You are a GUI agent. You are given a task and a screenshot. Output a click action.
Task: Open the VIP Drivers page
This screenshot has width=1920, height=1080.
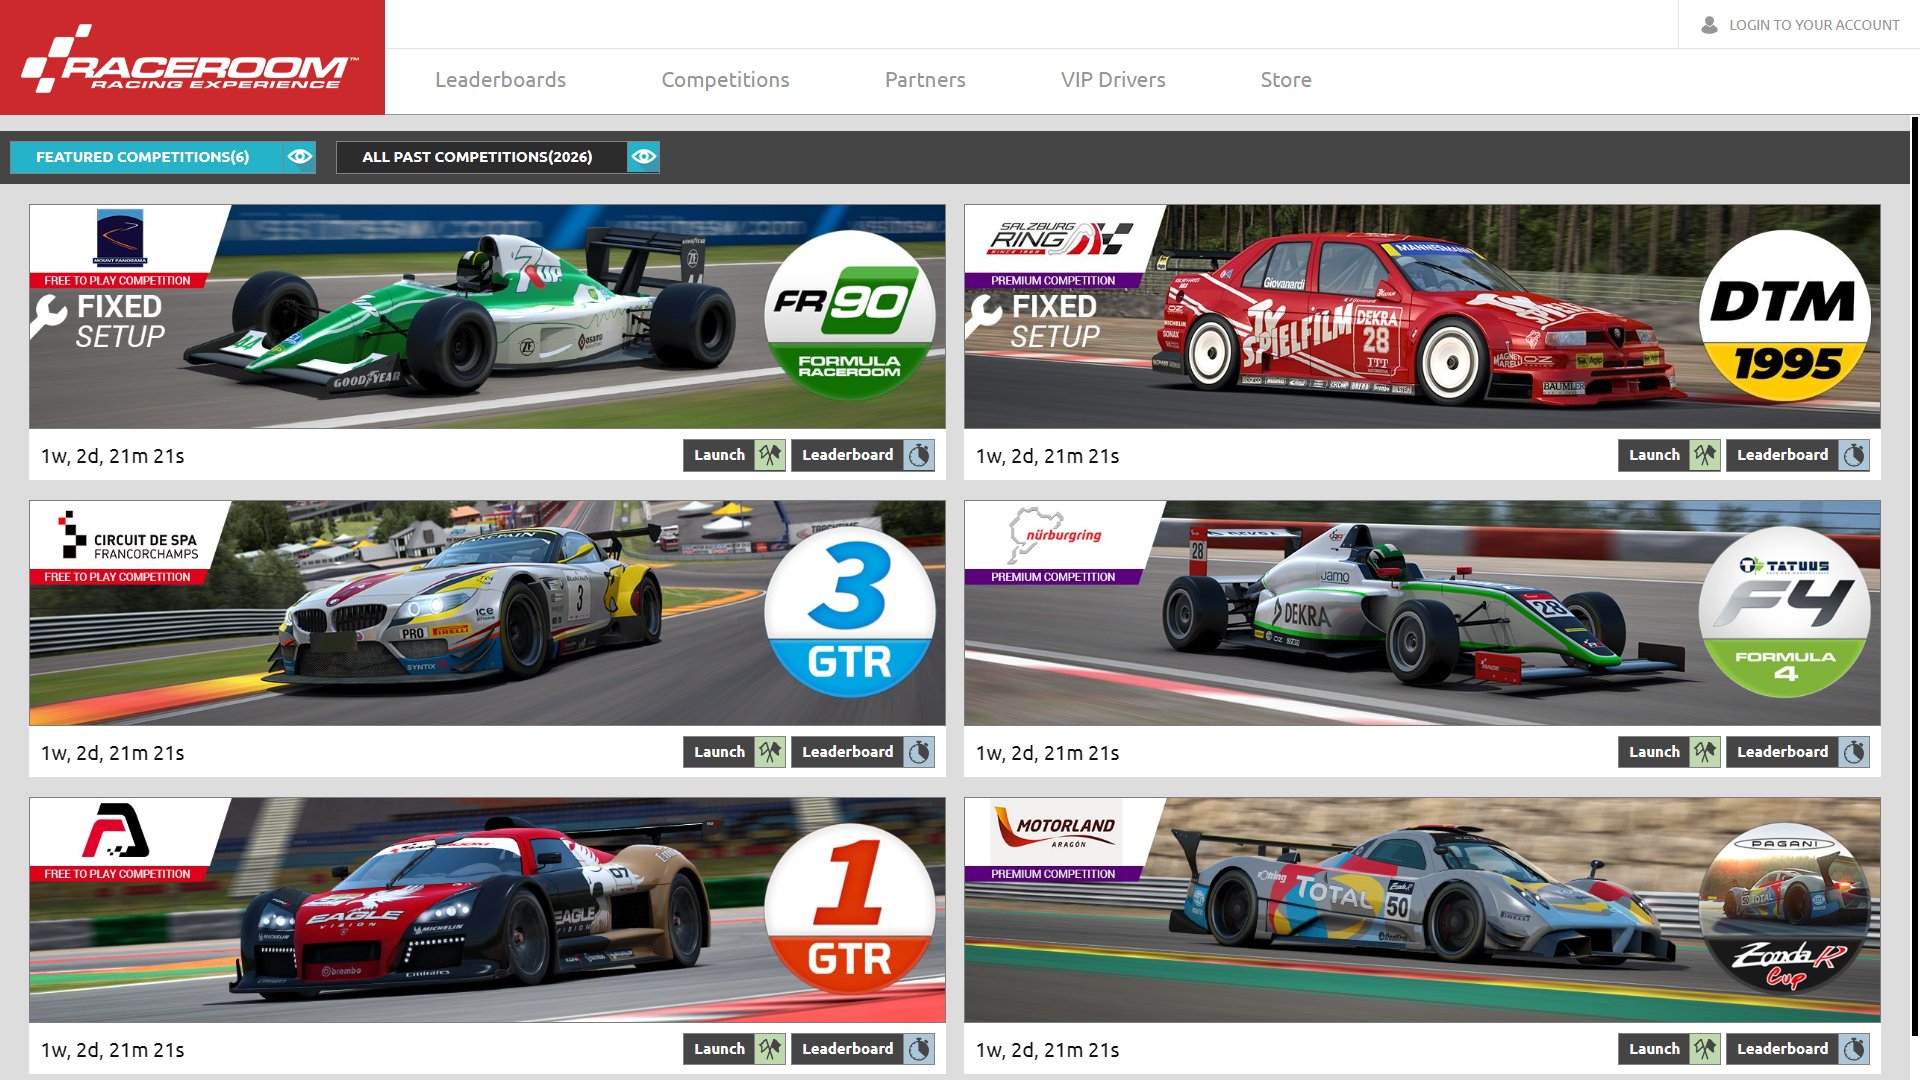tap(1113, 79)
